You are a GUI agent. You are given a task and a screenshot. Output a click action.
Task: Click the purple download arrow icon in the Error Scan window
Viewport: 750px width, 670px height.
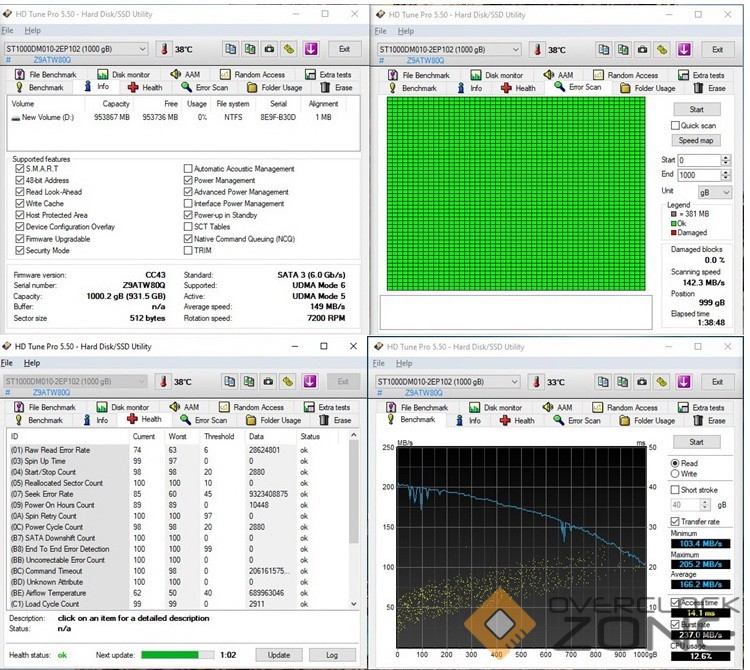click(x=683, y=49)
